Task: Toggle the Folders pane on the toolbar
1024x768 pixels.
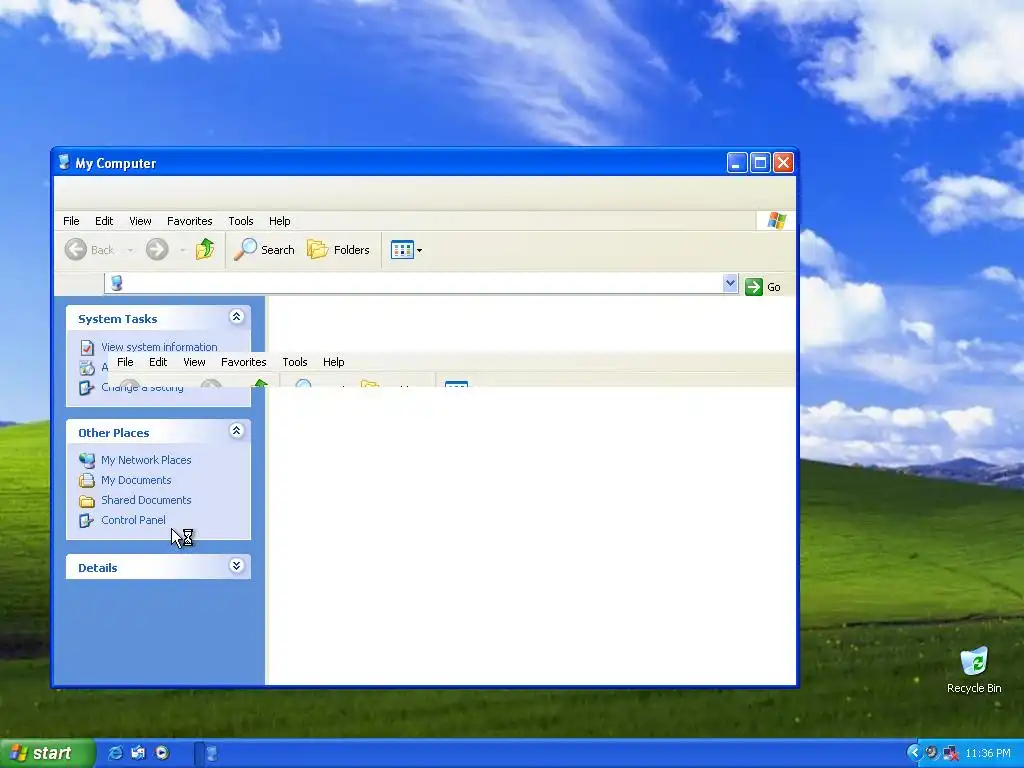Action: [338, 249]
